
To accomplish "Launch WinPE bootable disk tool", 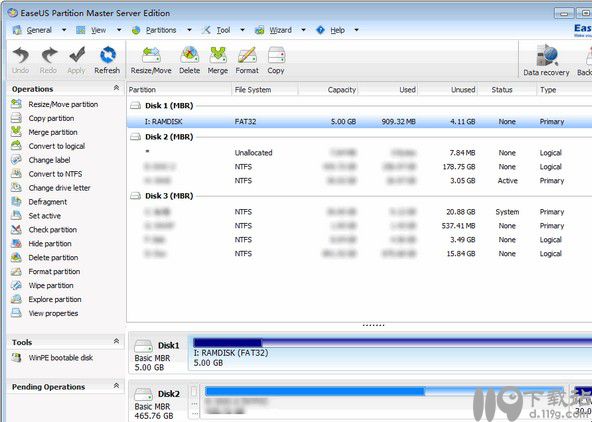I will click(52, 358).
